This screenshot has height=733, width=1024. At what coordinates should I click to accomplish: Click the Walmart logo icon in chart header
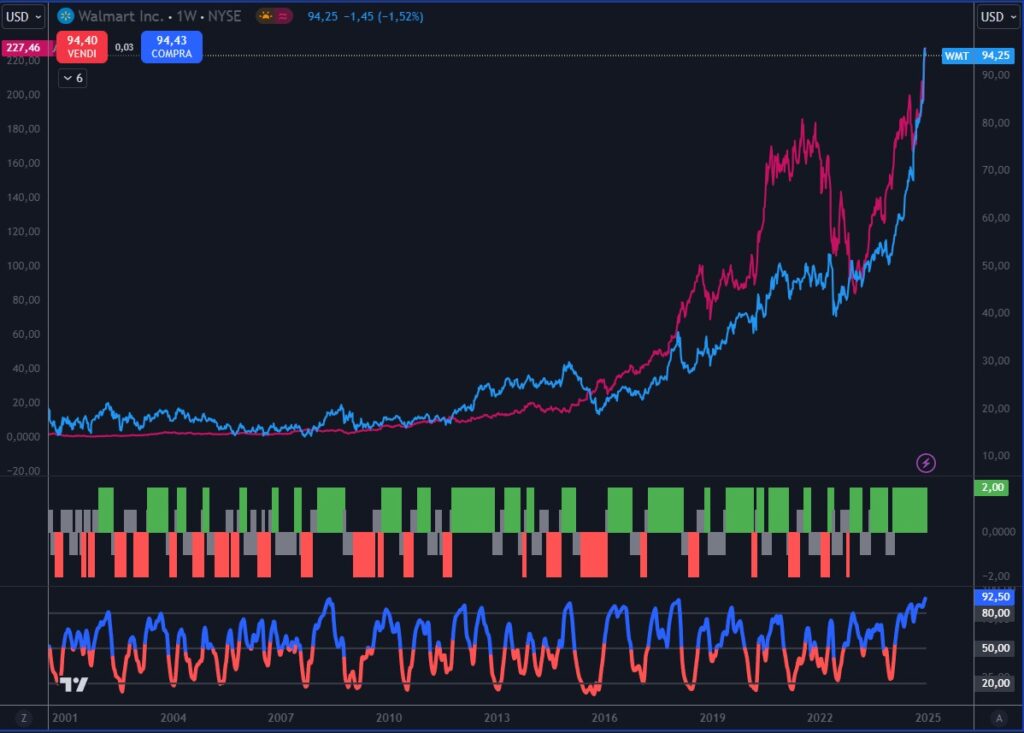pyautogui.click(x=66, y=16)
